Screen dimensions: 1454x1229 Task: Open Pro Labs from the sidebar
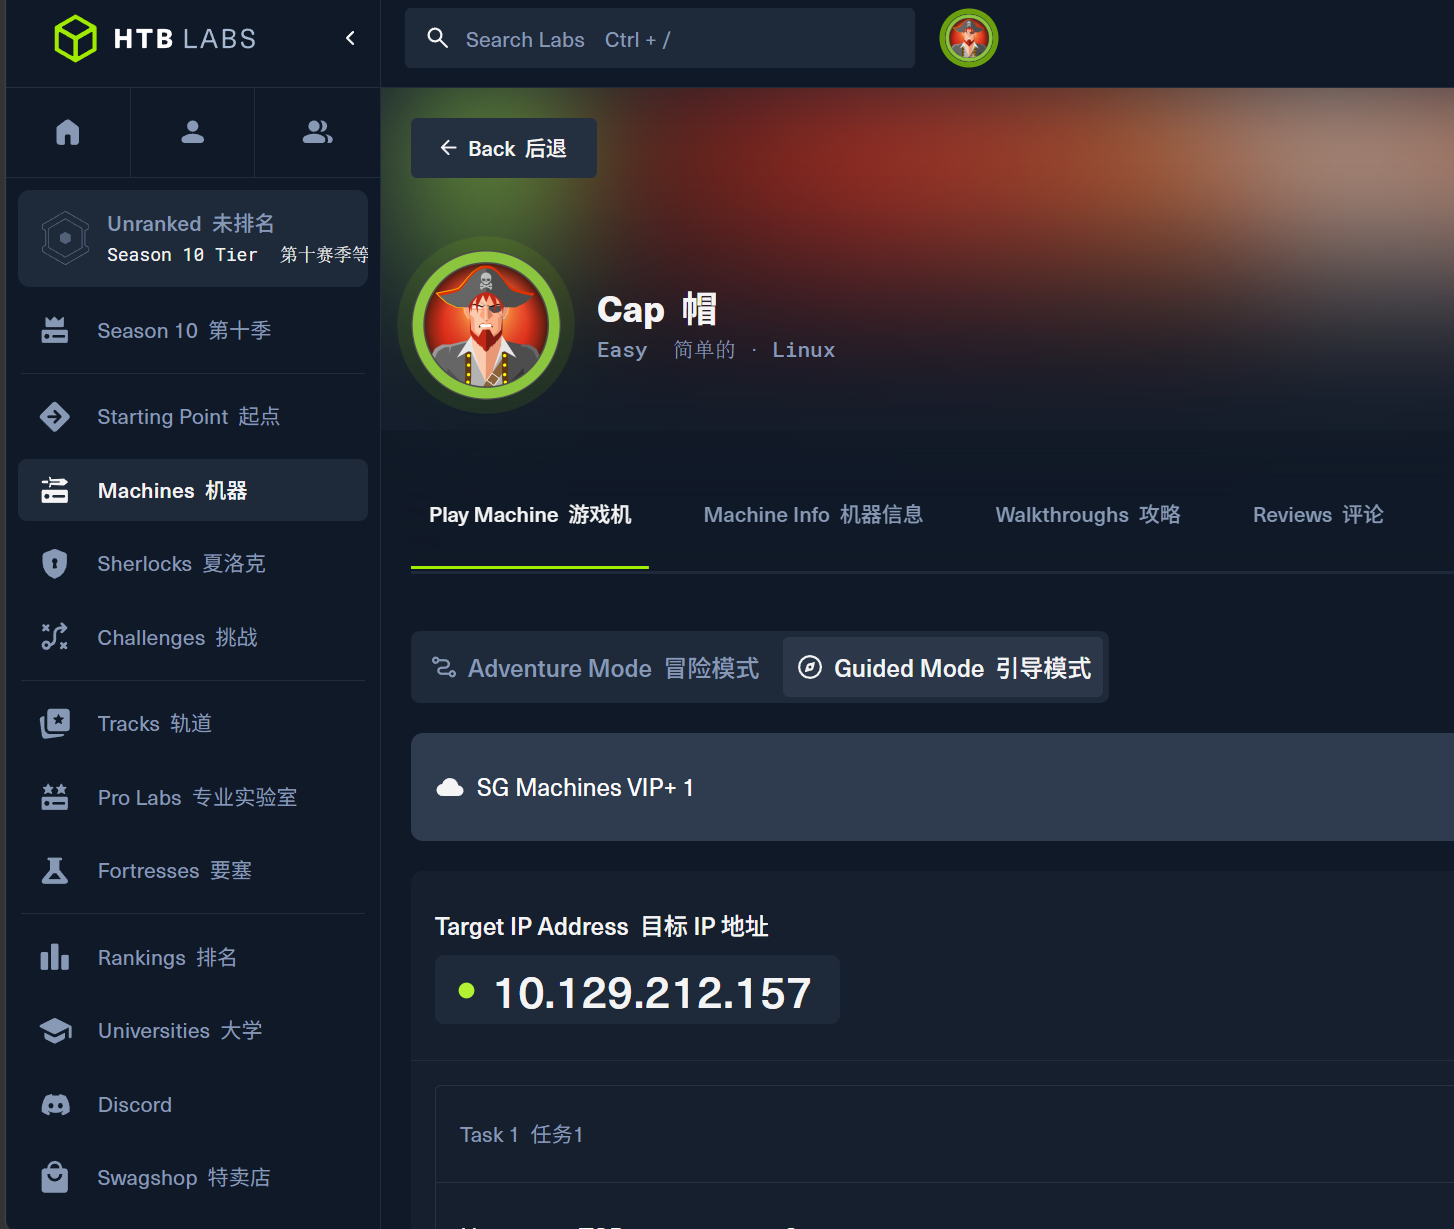tap(193, 797)
